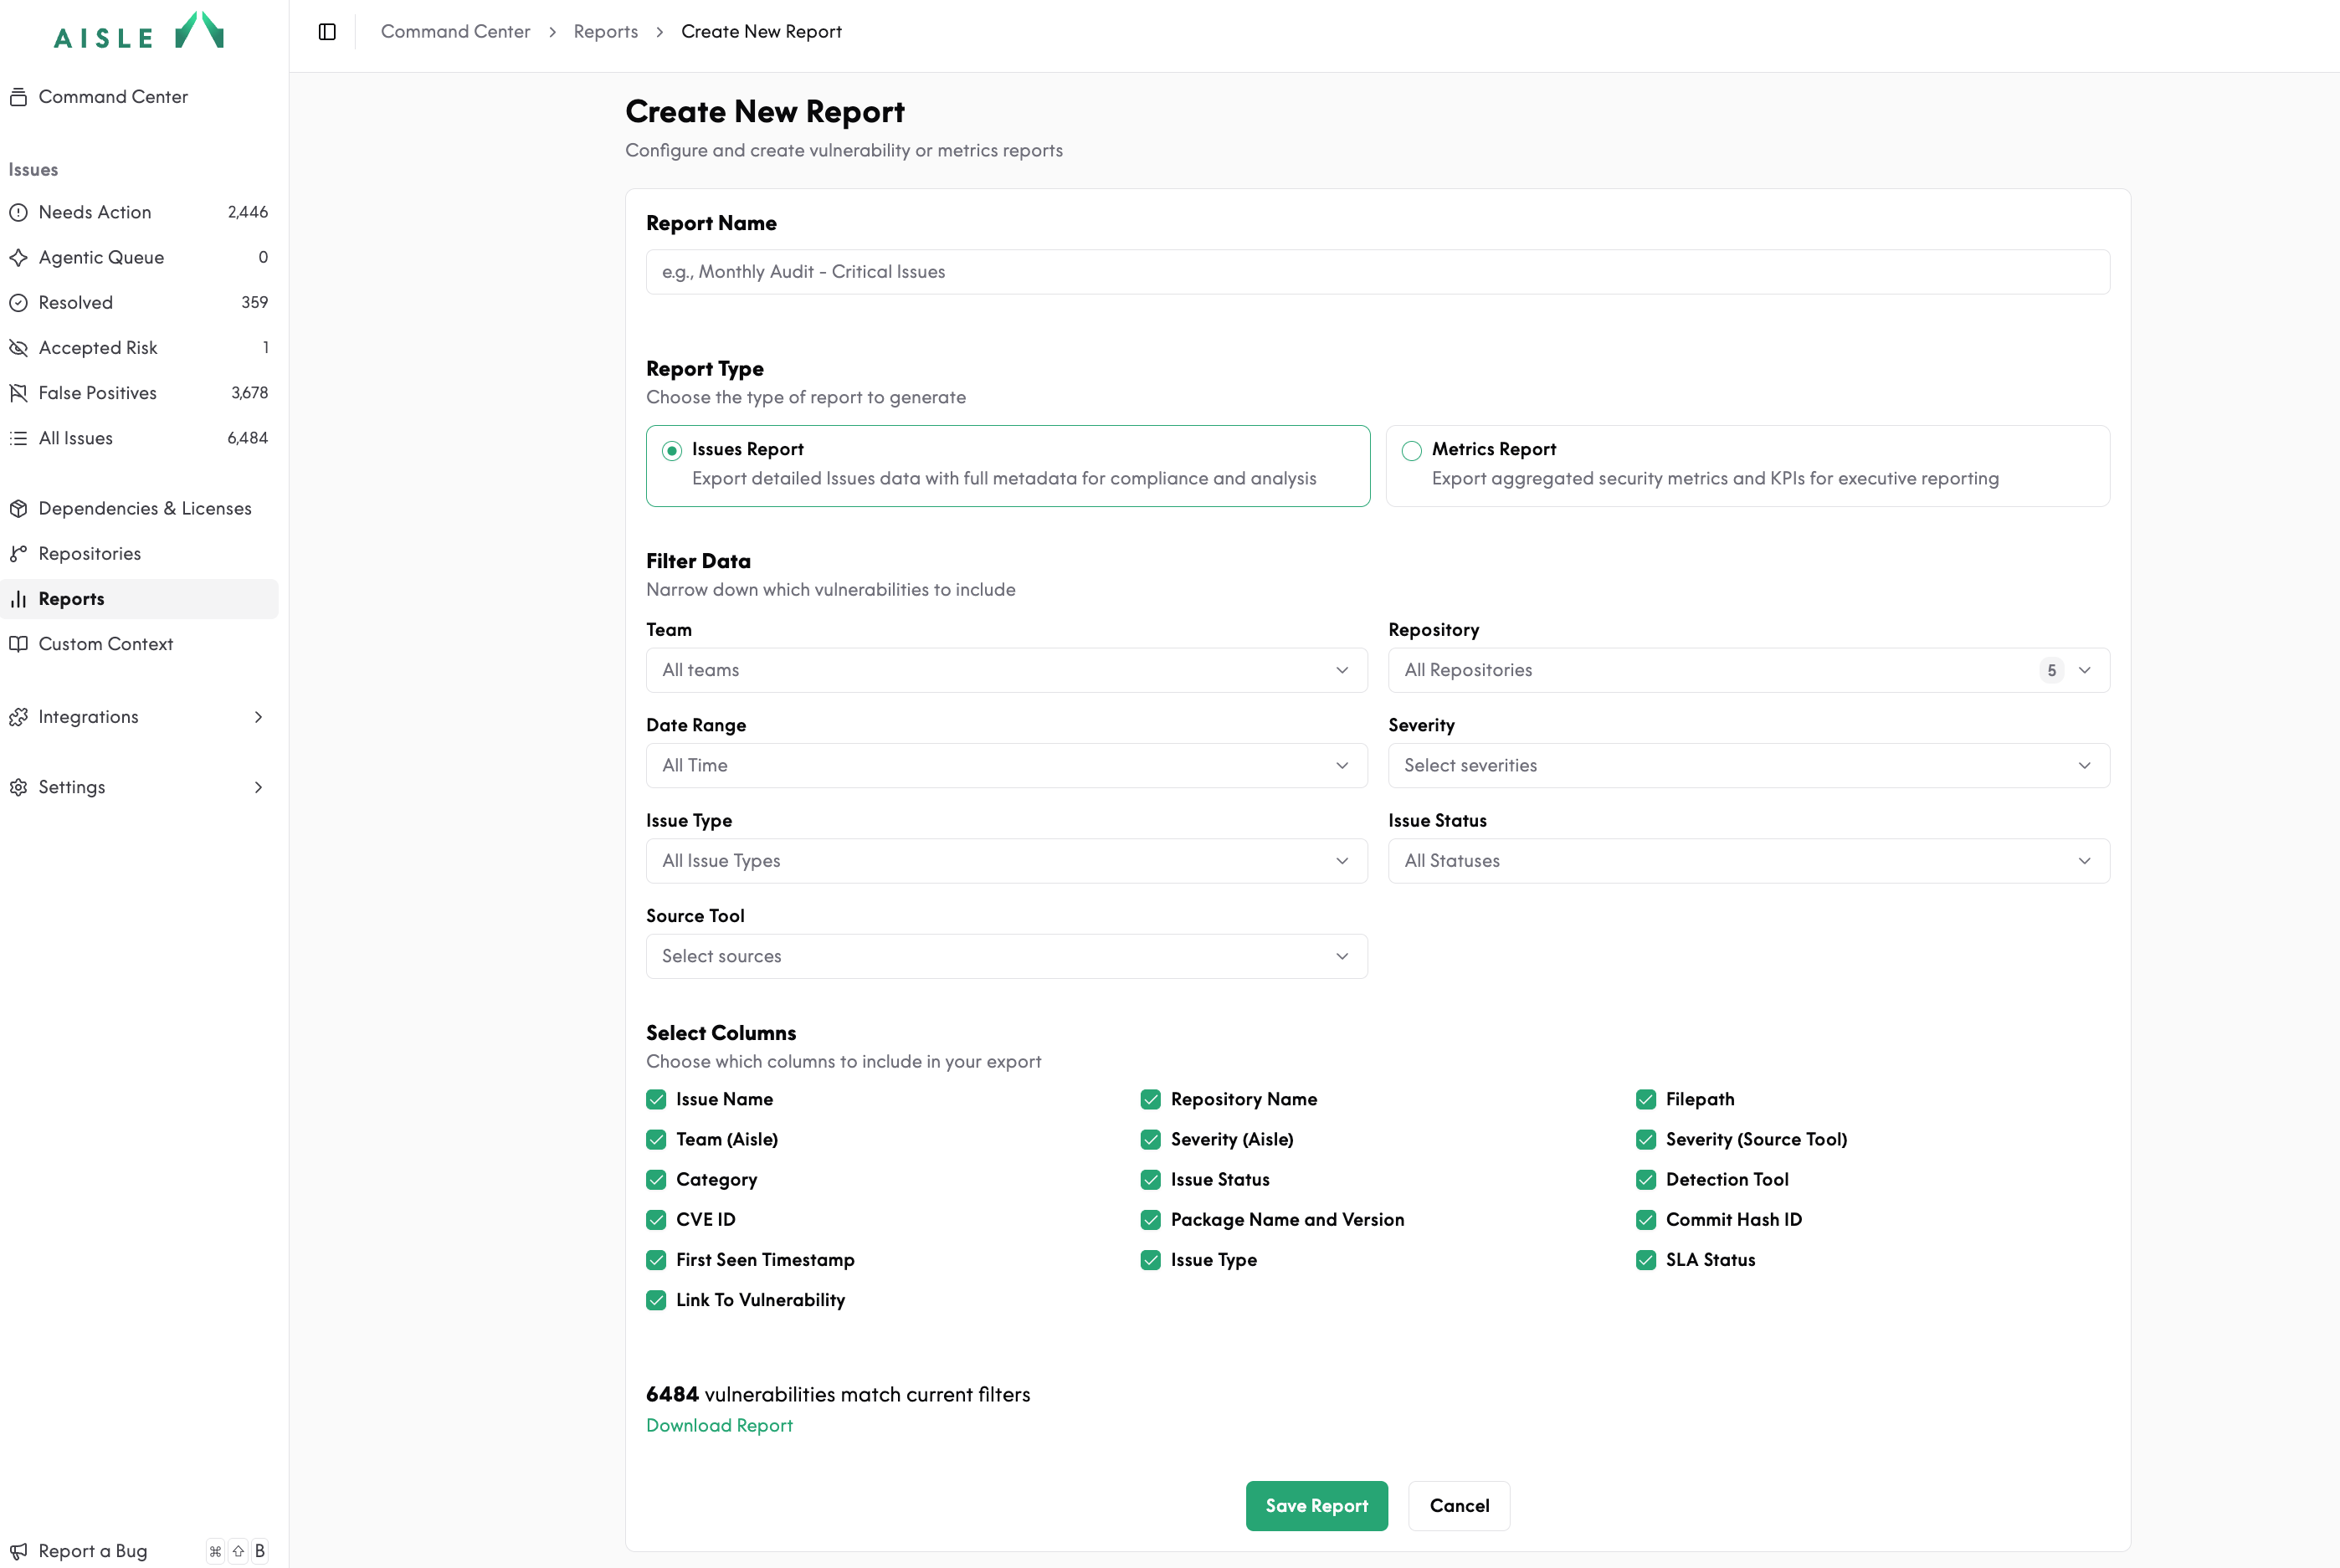Click the Reports breadcrumb link
Viewport: 2340px width, 1568px height.
pos(605,32)
